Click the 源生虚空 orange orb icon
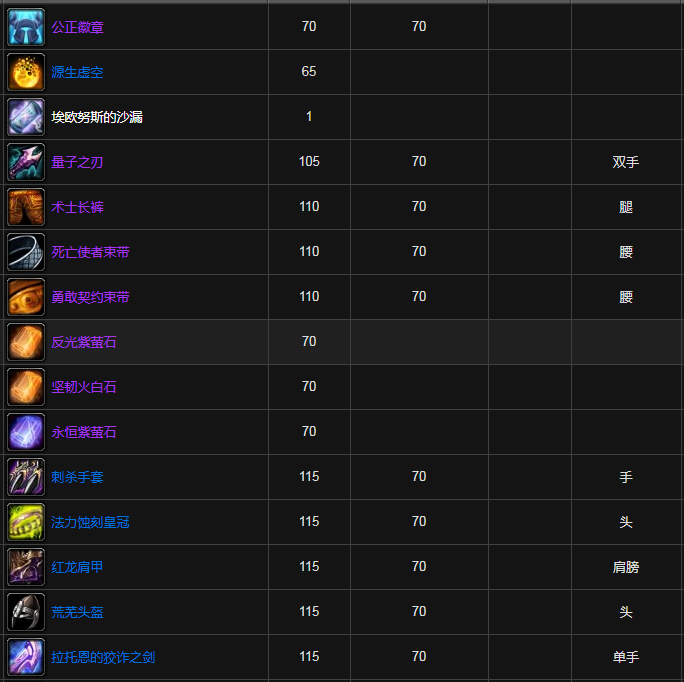 [x=26, y=72]
